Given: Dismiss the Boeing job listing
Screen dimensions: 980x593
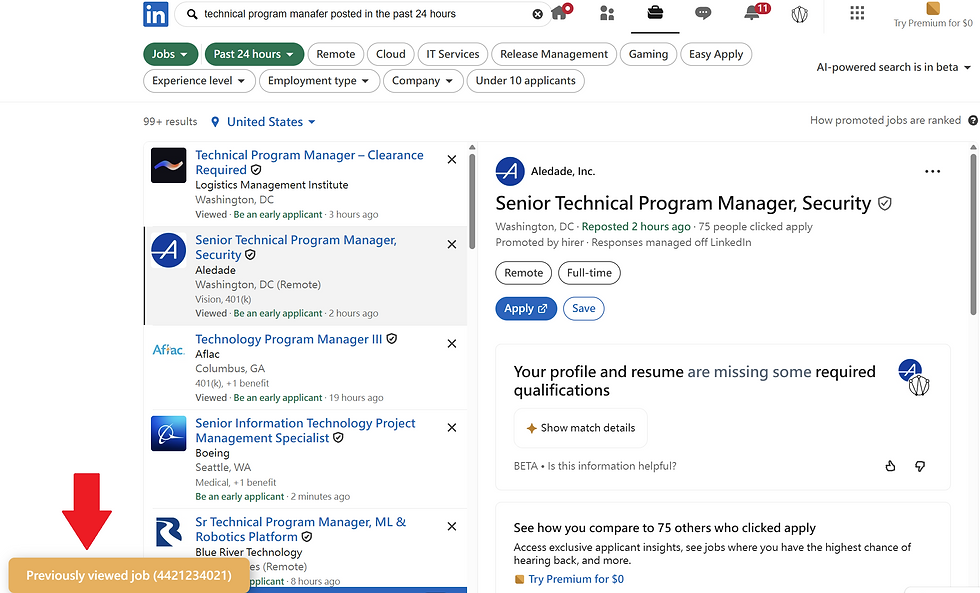Looking at the screenshot, I should [452, 427].
